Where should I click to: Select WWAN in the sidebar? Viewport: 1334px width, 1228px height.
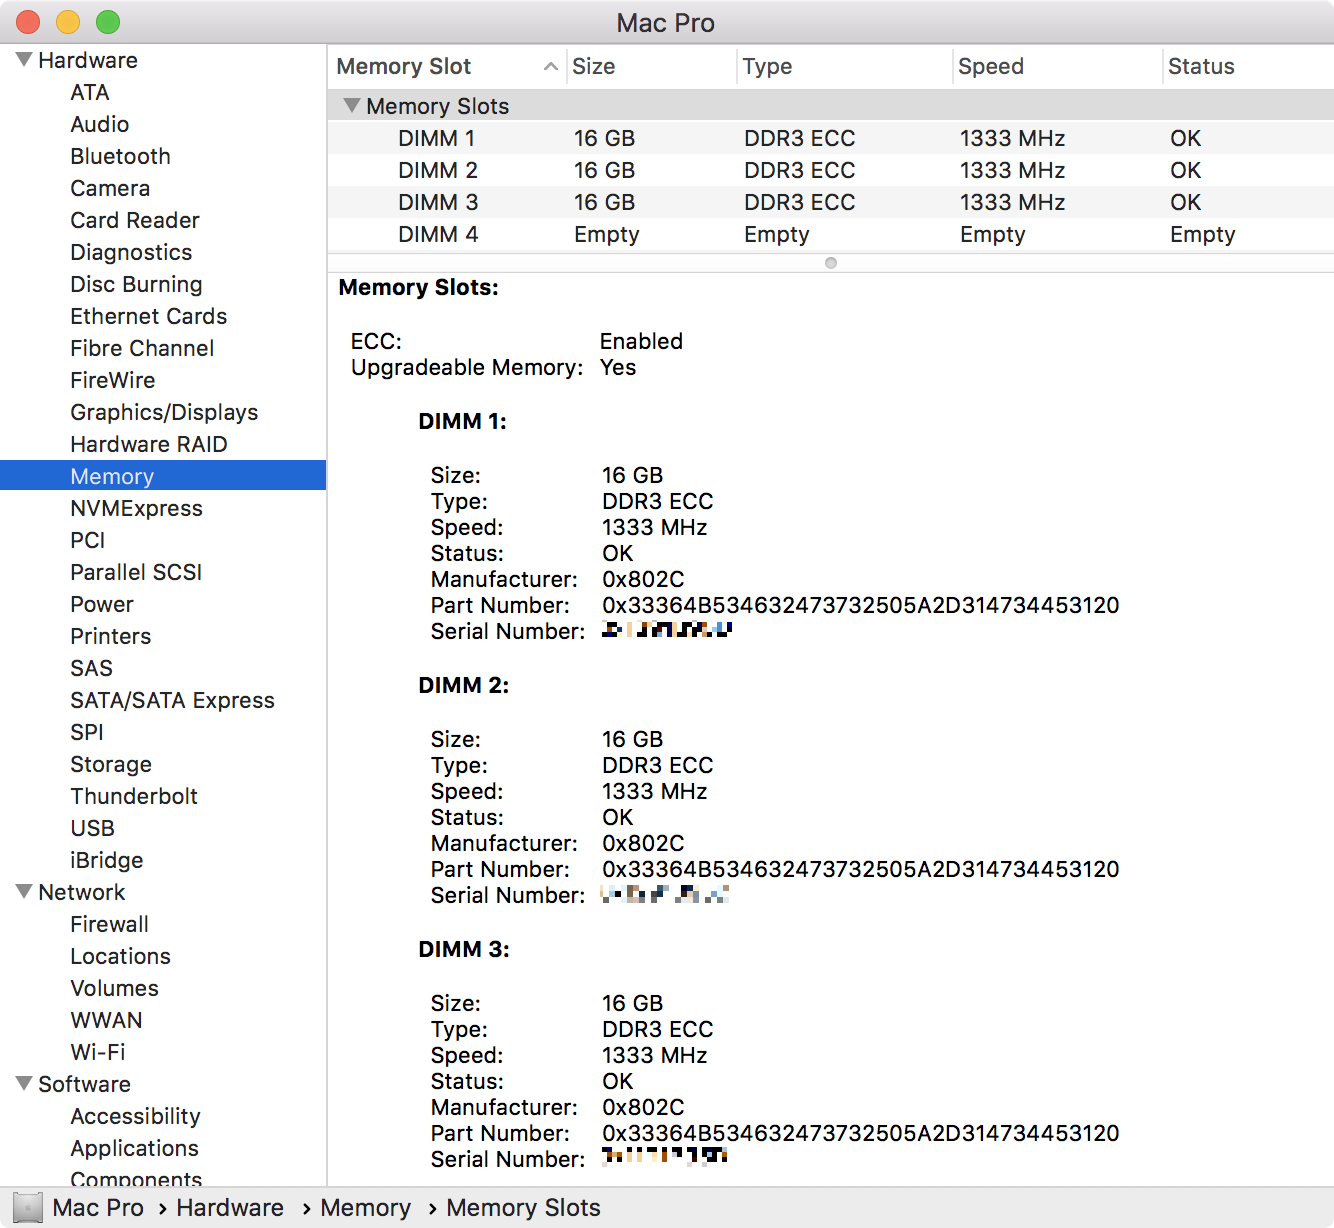click(106, 1020)
